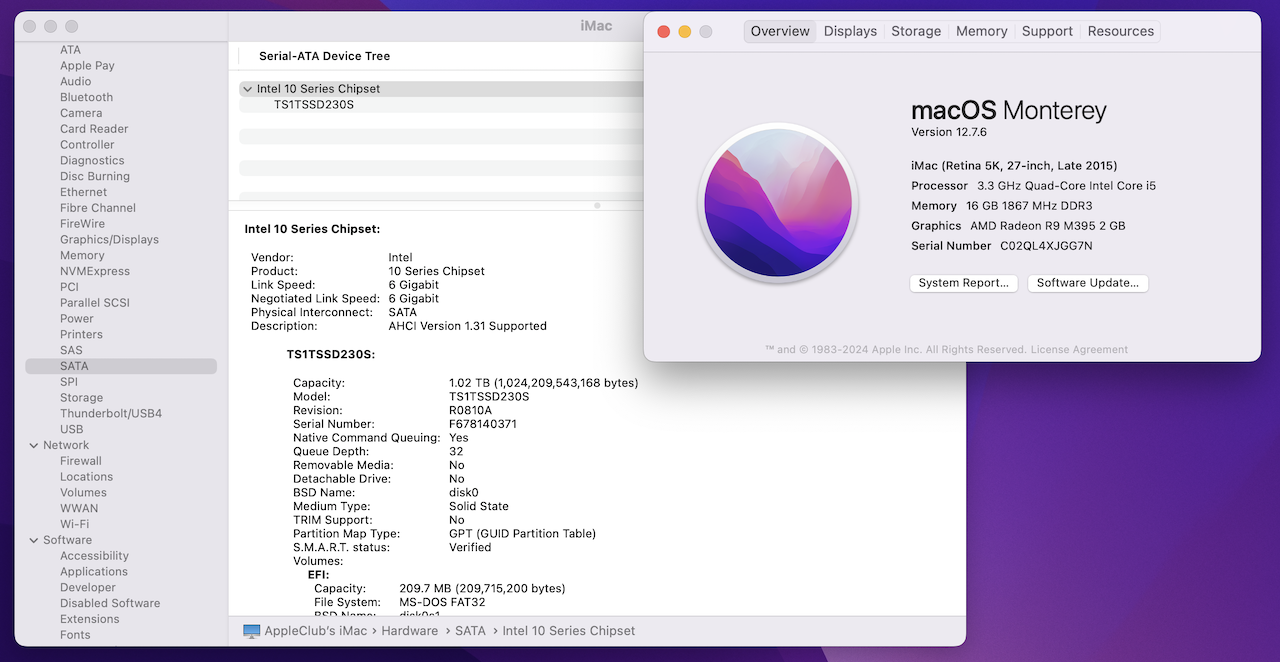Viewport: 1280px width, 662px height.
Task: Collapse the Network section in sidebar
Action: click(33, 445)
